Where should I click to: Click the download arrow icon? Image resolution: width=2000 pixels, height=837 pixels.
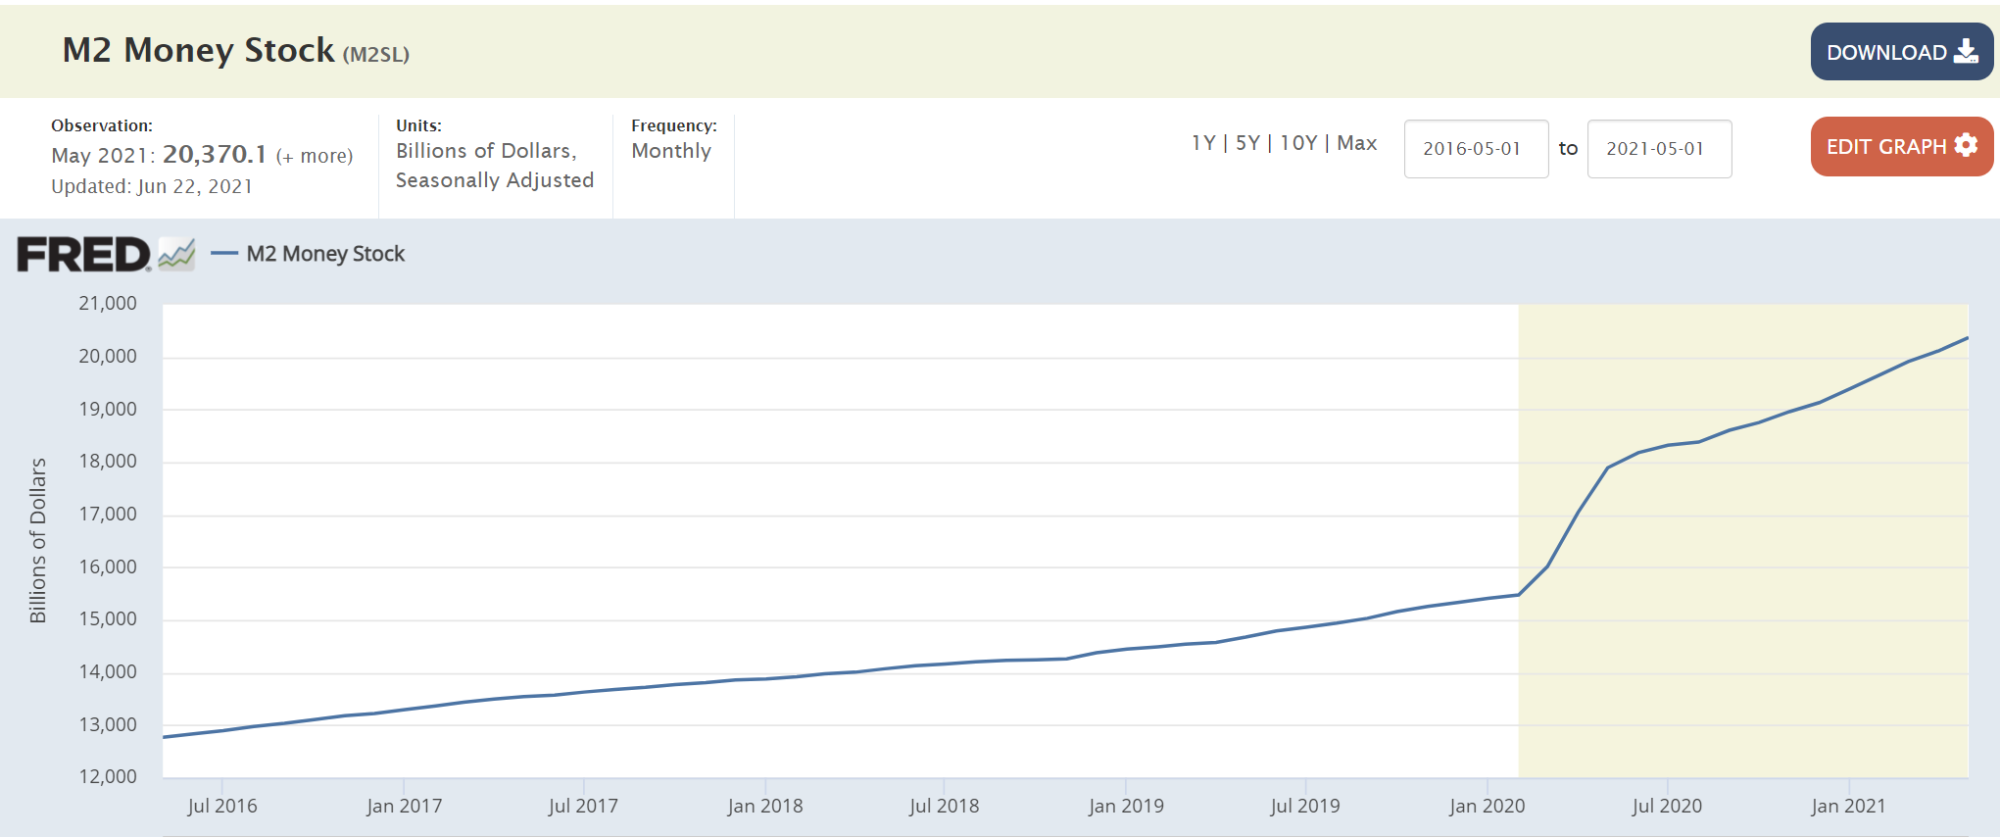click(x=1966, y=52)
